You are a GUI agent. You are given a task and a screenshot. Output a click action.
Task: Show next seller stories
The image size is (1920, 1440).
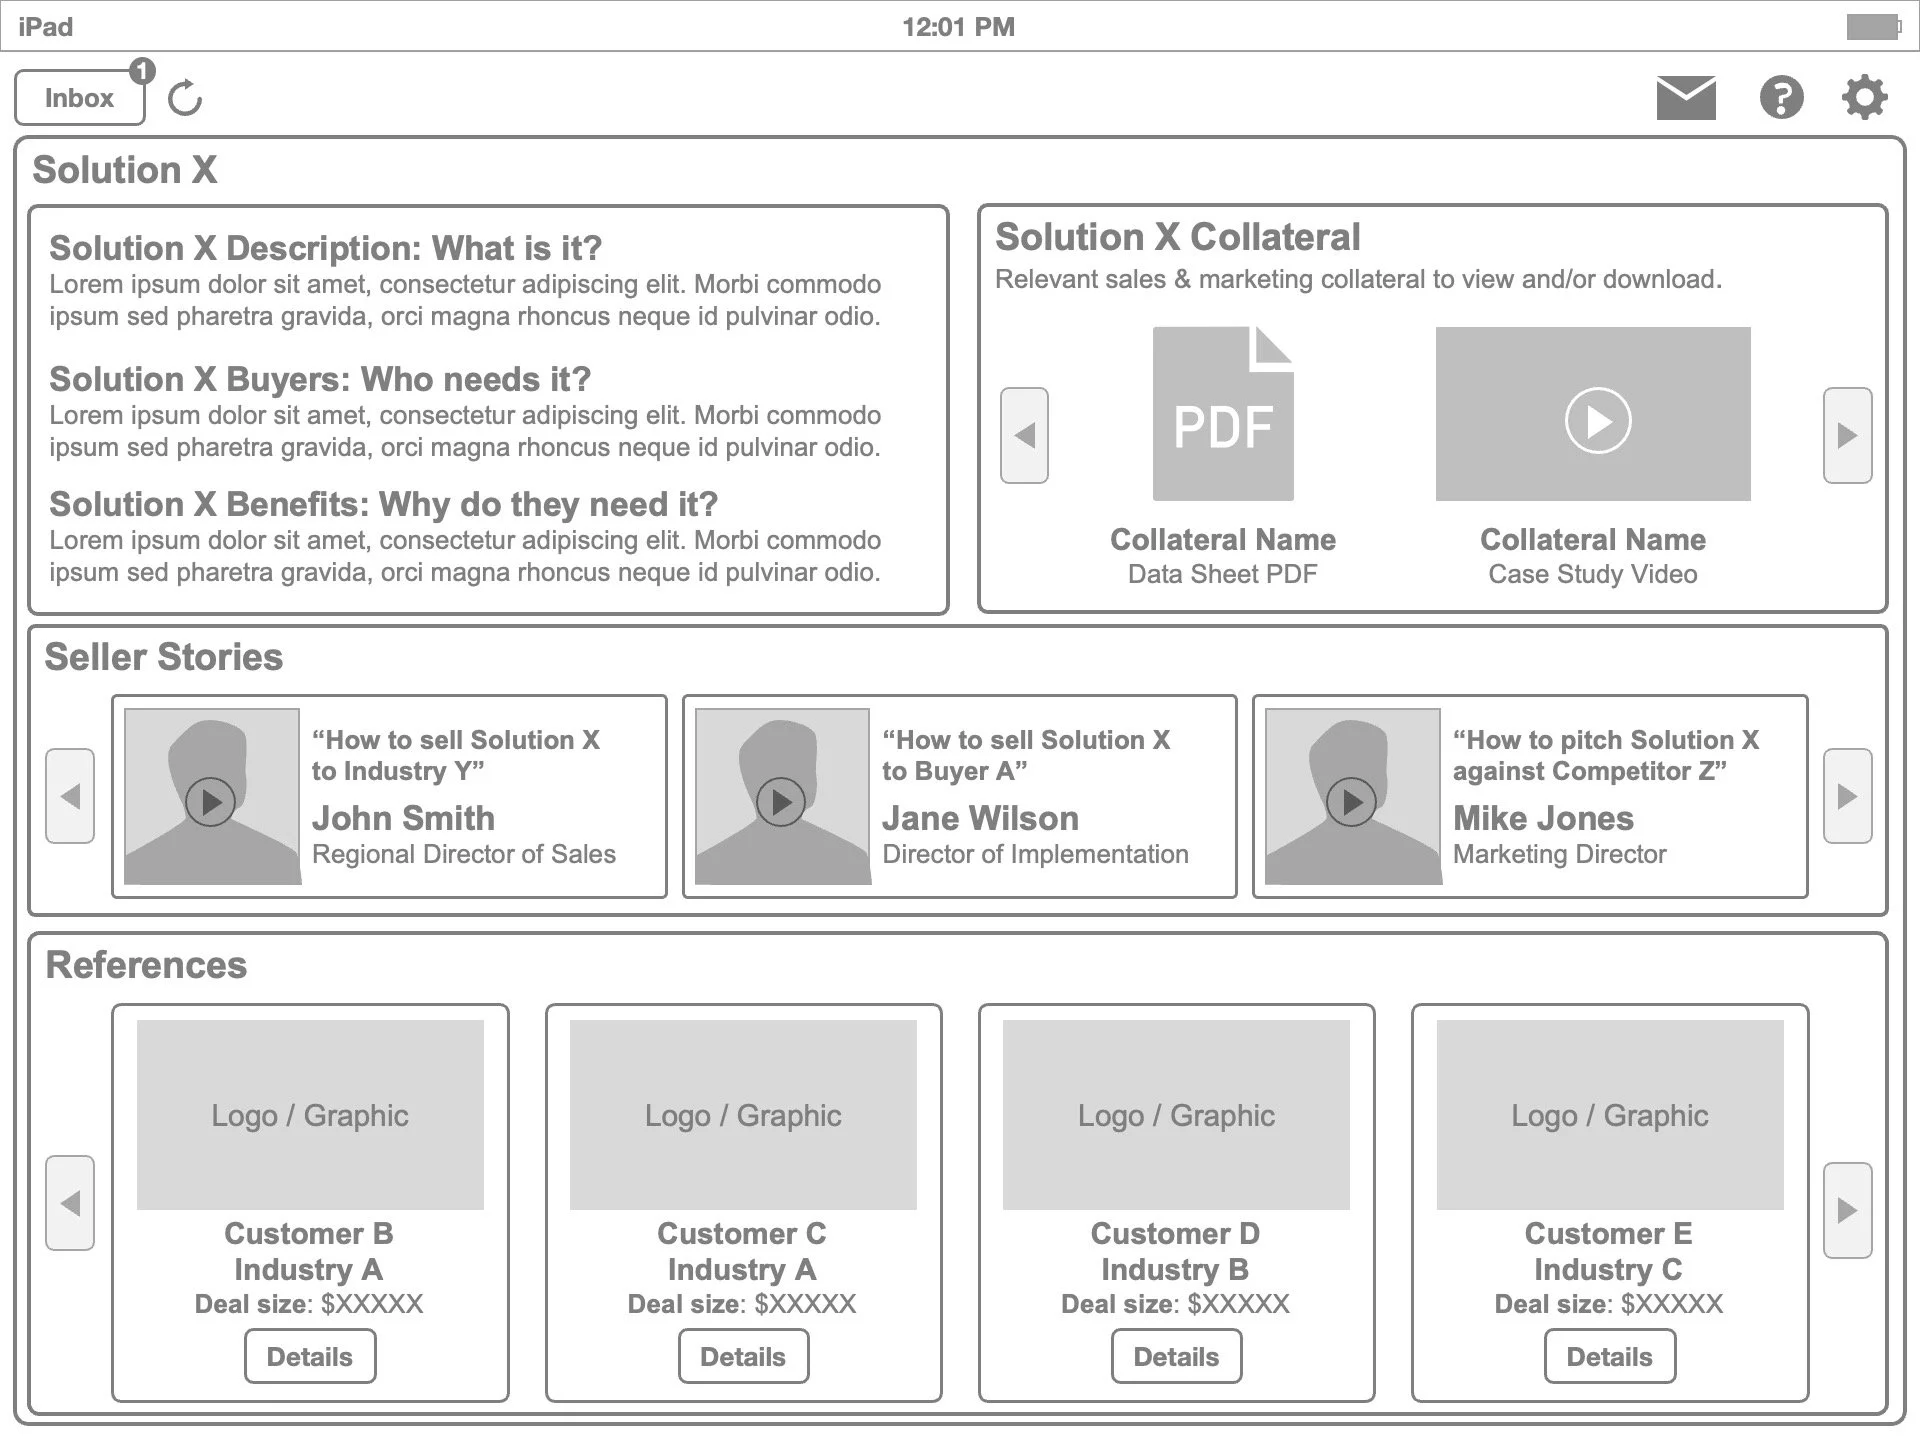coord(1847,797)
